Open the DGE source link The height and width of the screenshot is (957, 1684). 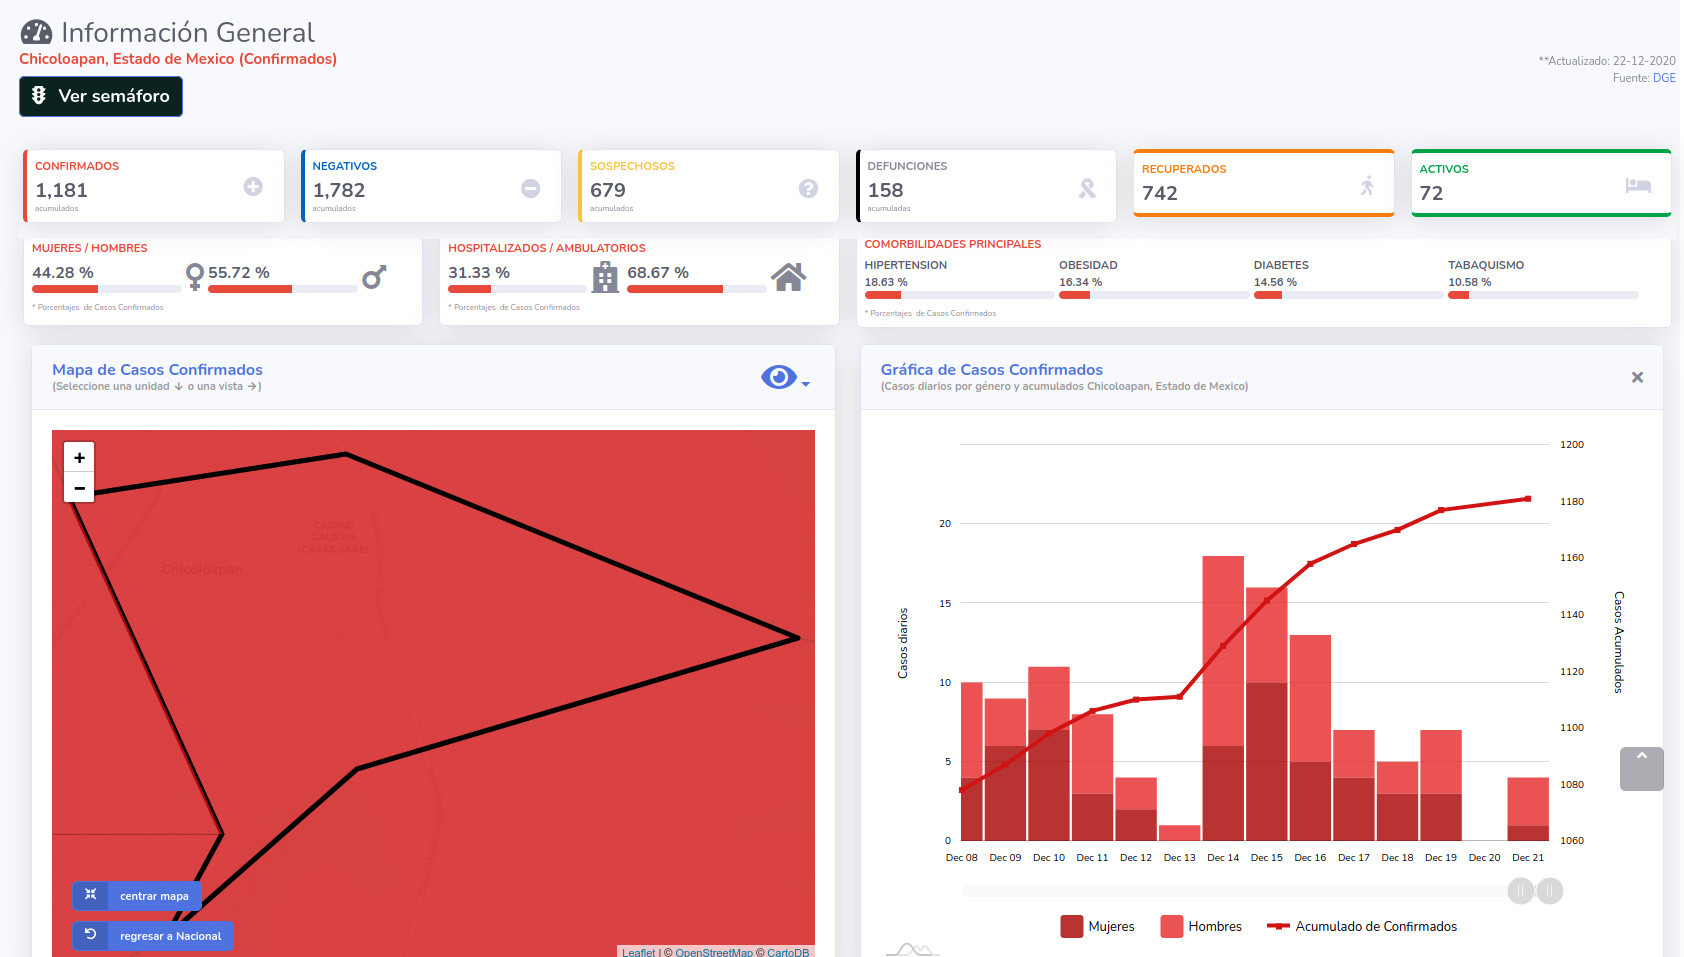point(1664,78)
